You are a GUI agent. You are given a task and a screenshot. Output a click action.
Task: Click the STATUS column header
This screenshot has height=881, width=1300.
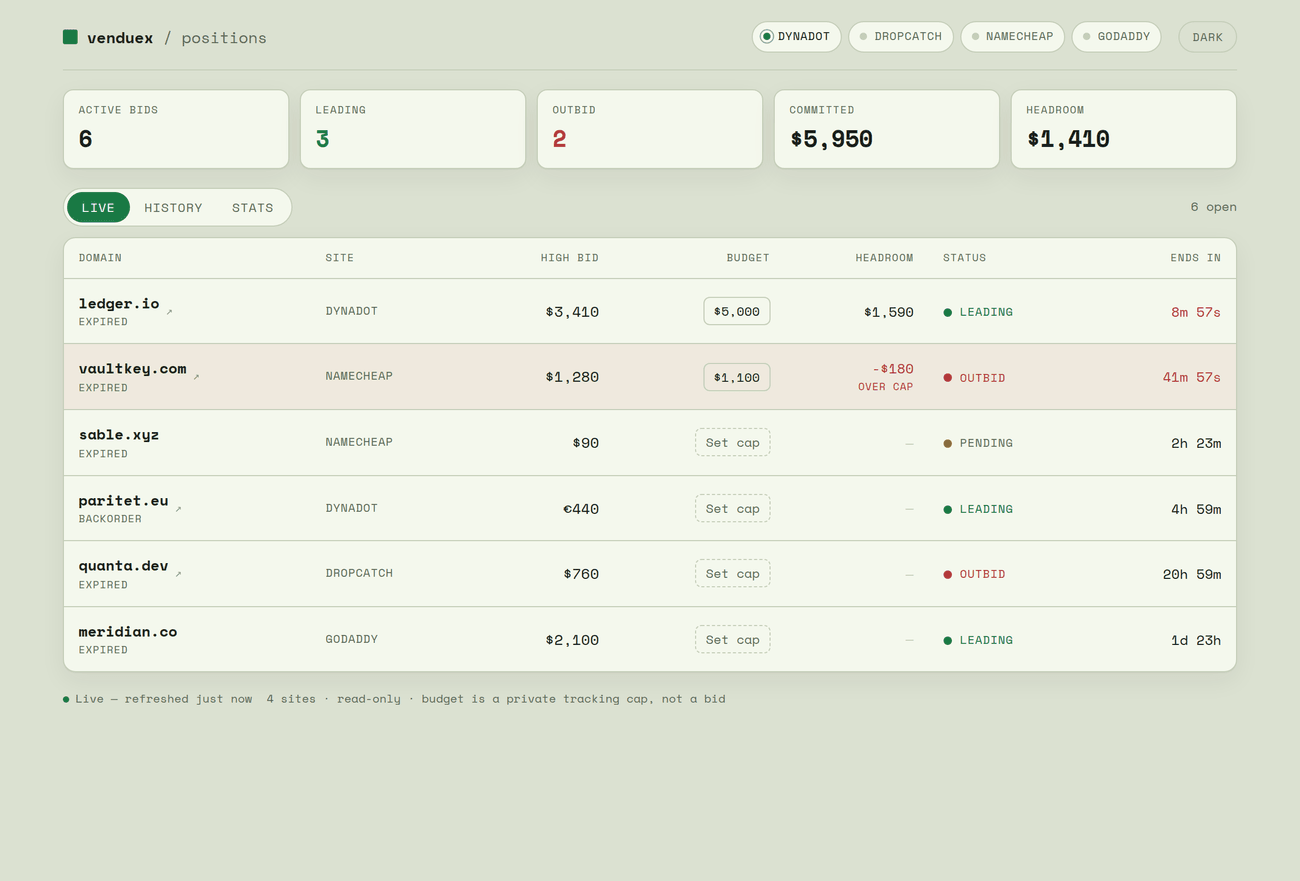964,258
